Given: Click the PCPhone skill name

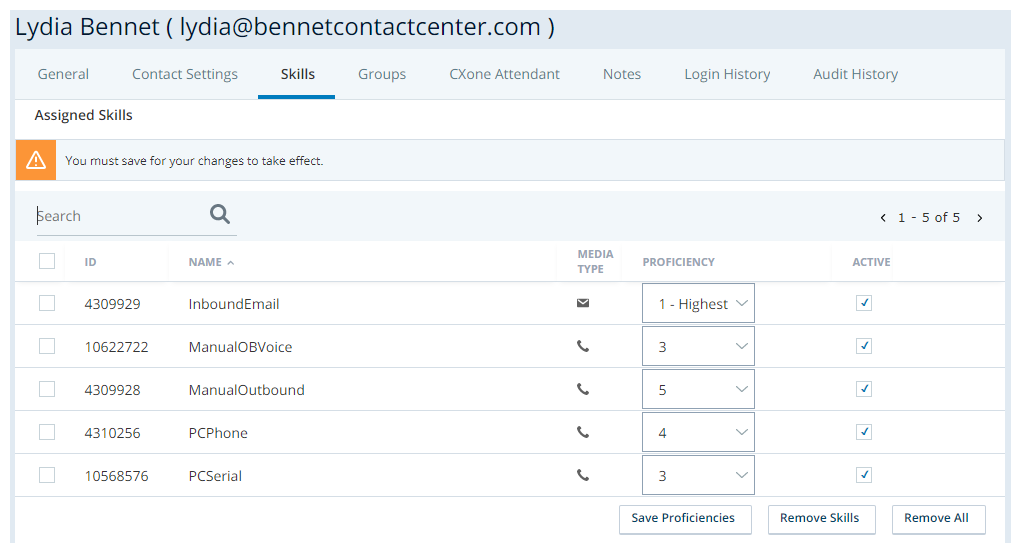Looking at the screenshot, I should tap(218, 433).
